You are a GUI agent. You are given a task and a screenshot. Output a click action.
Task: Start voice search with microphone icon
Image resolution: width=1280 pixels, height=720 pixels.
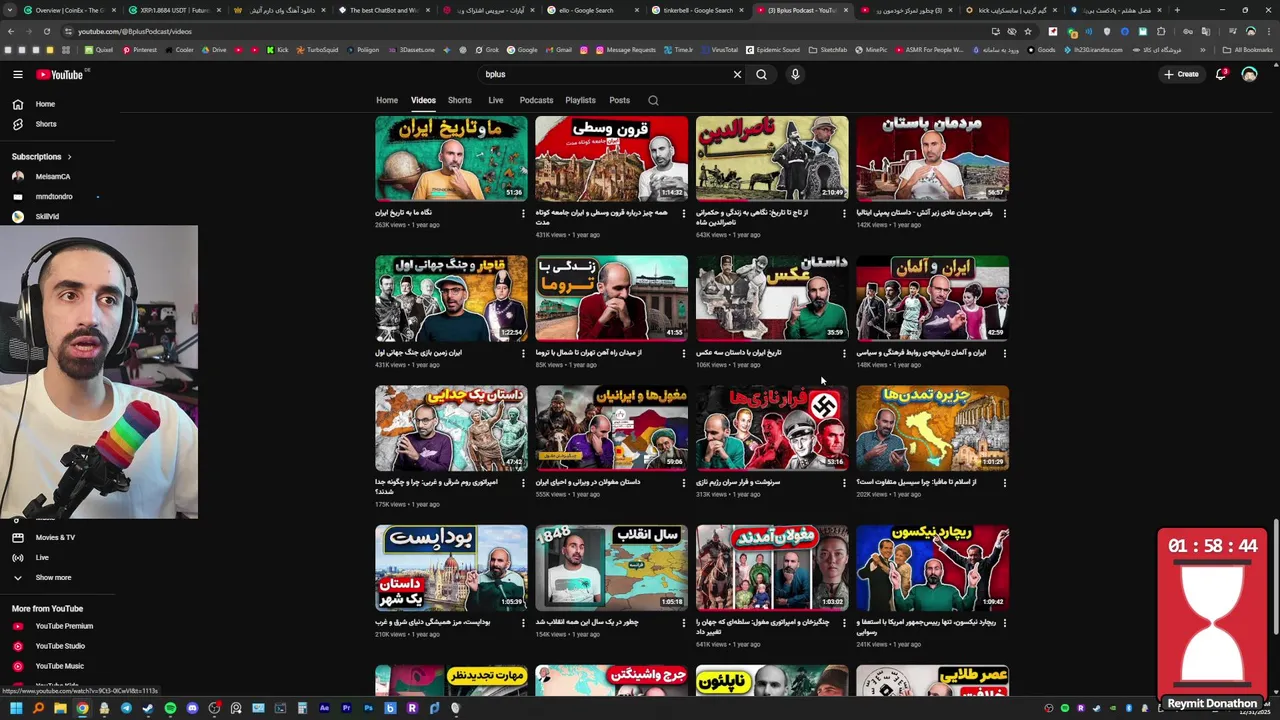[795, 74]
